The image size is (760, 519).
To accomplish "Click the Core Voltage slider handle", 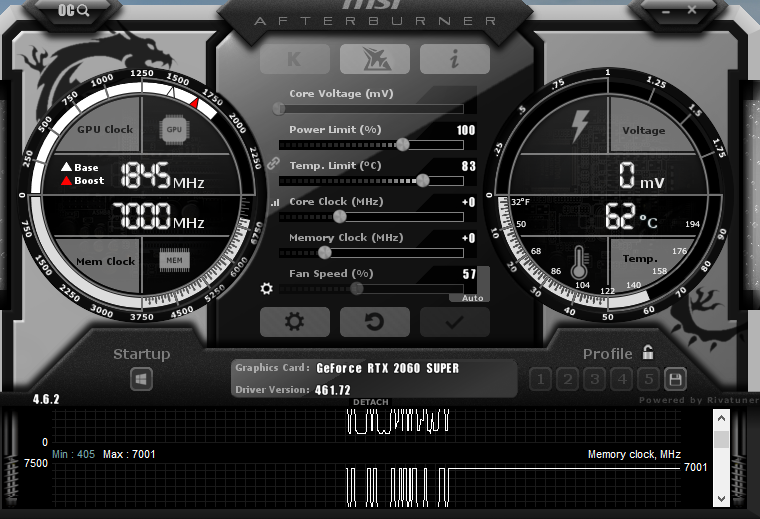I will 279,109.
